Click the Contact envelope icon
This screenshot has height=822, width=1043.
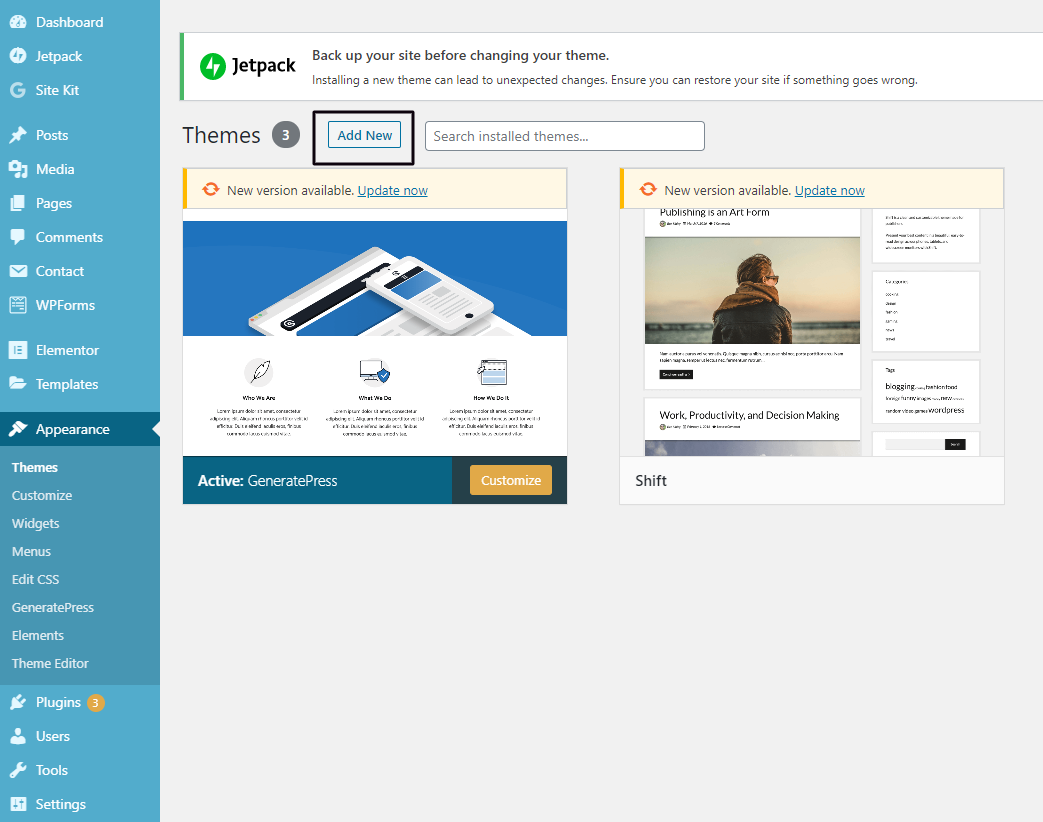tap(18, 271)
